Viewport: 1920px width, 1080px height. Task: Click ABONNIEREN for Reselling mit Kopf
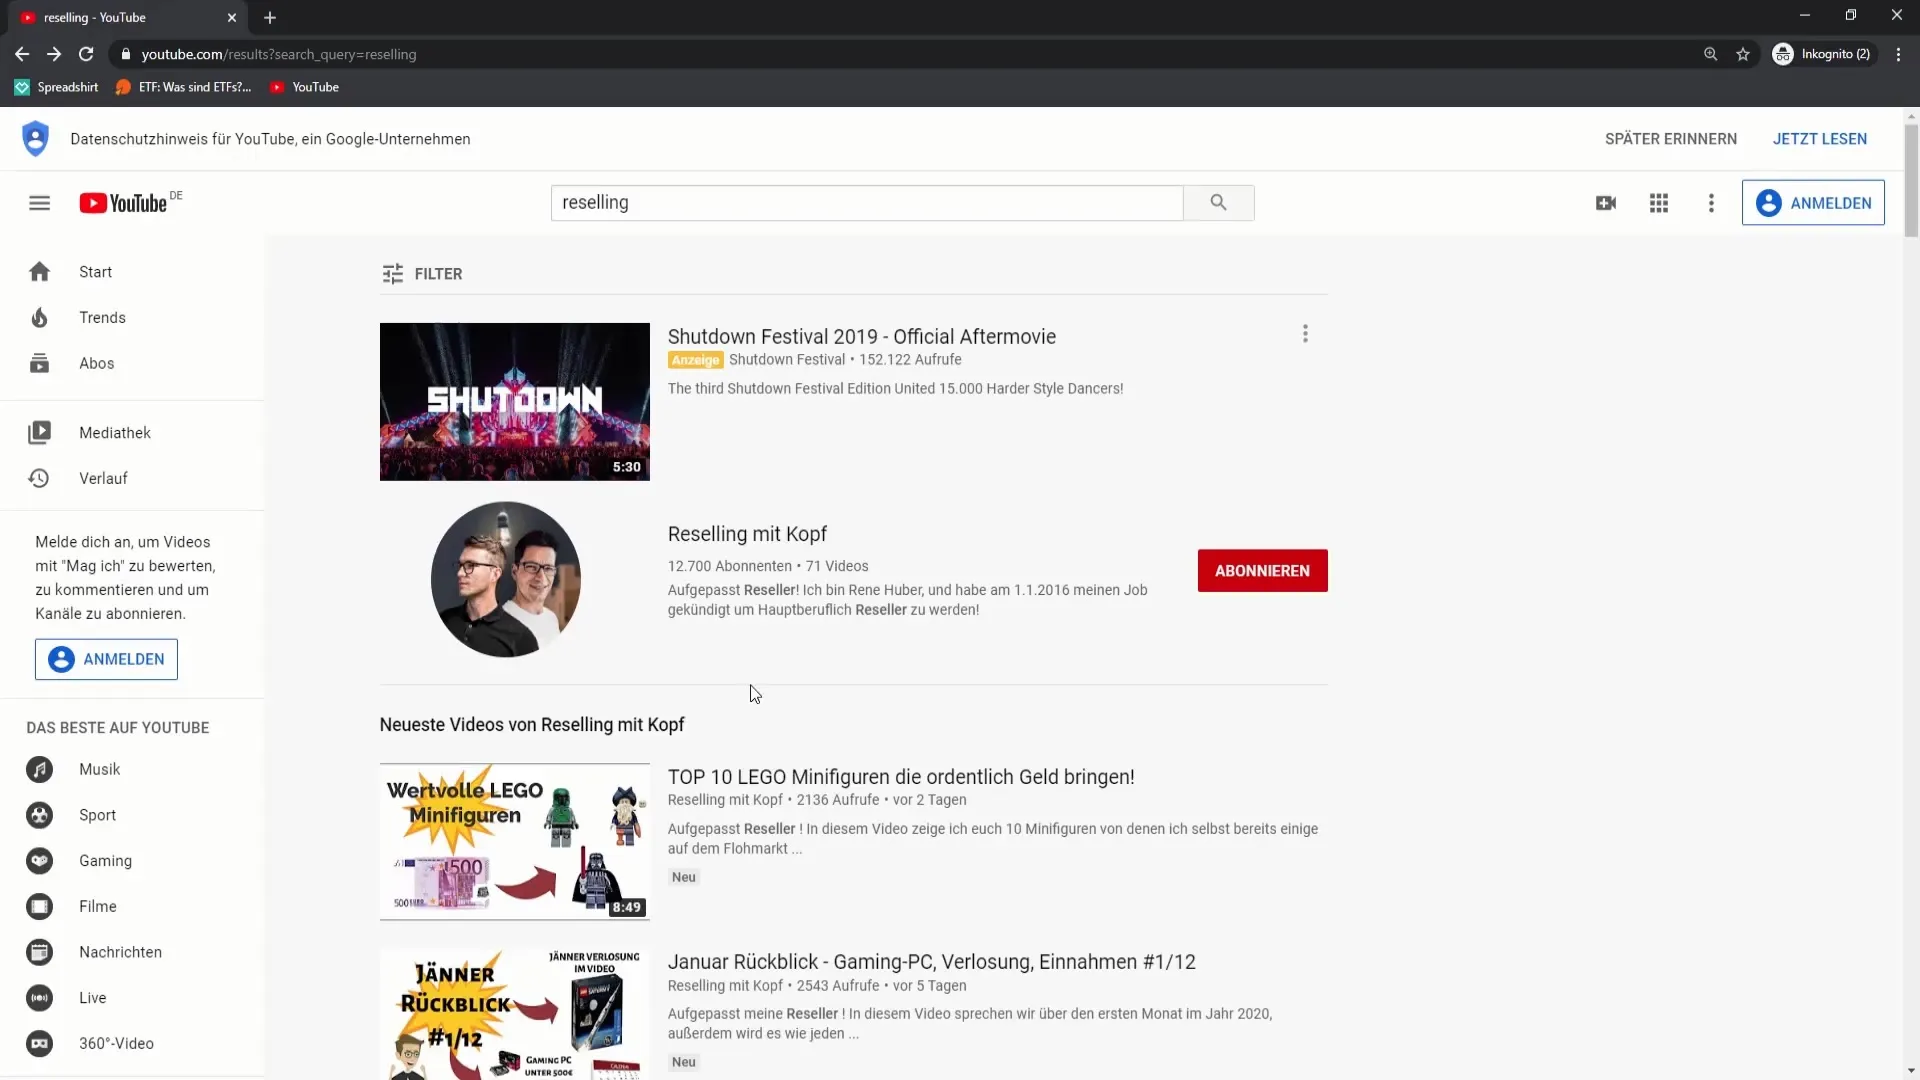[x=1262, y=571]
